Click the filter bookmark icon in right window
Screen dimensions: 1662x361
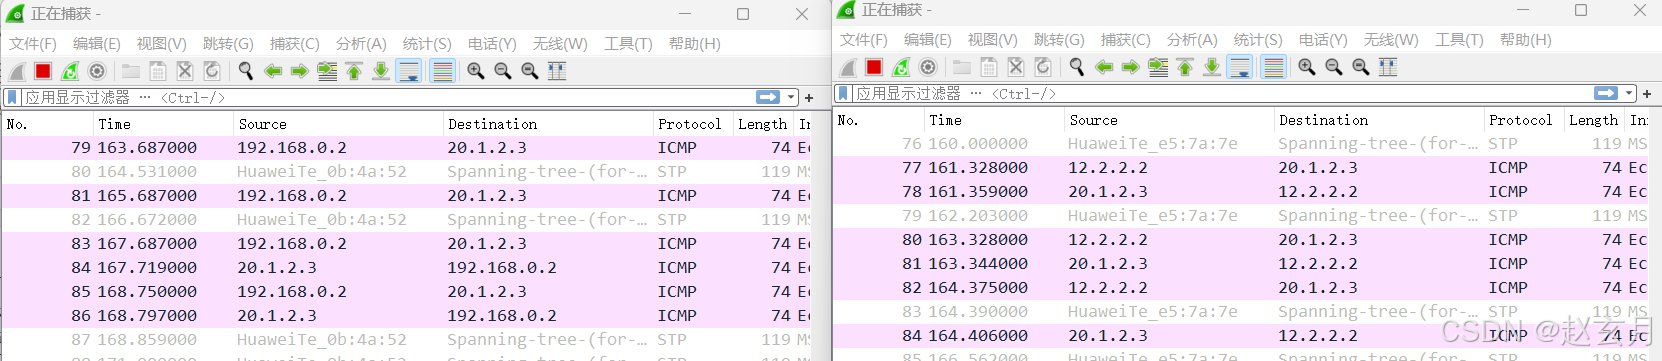coord(843,93)
